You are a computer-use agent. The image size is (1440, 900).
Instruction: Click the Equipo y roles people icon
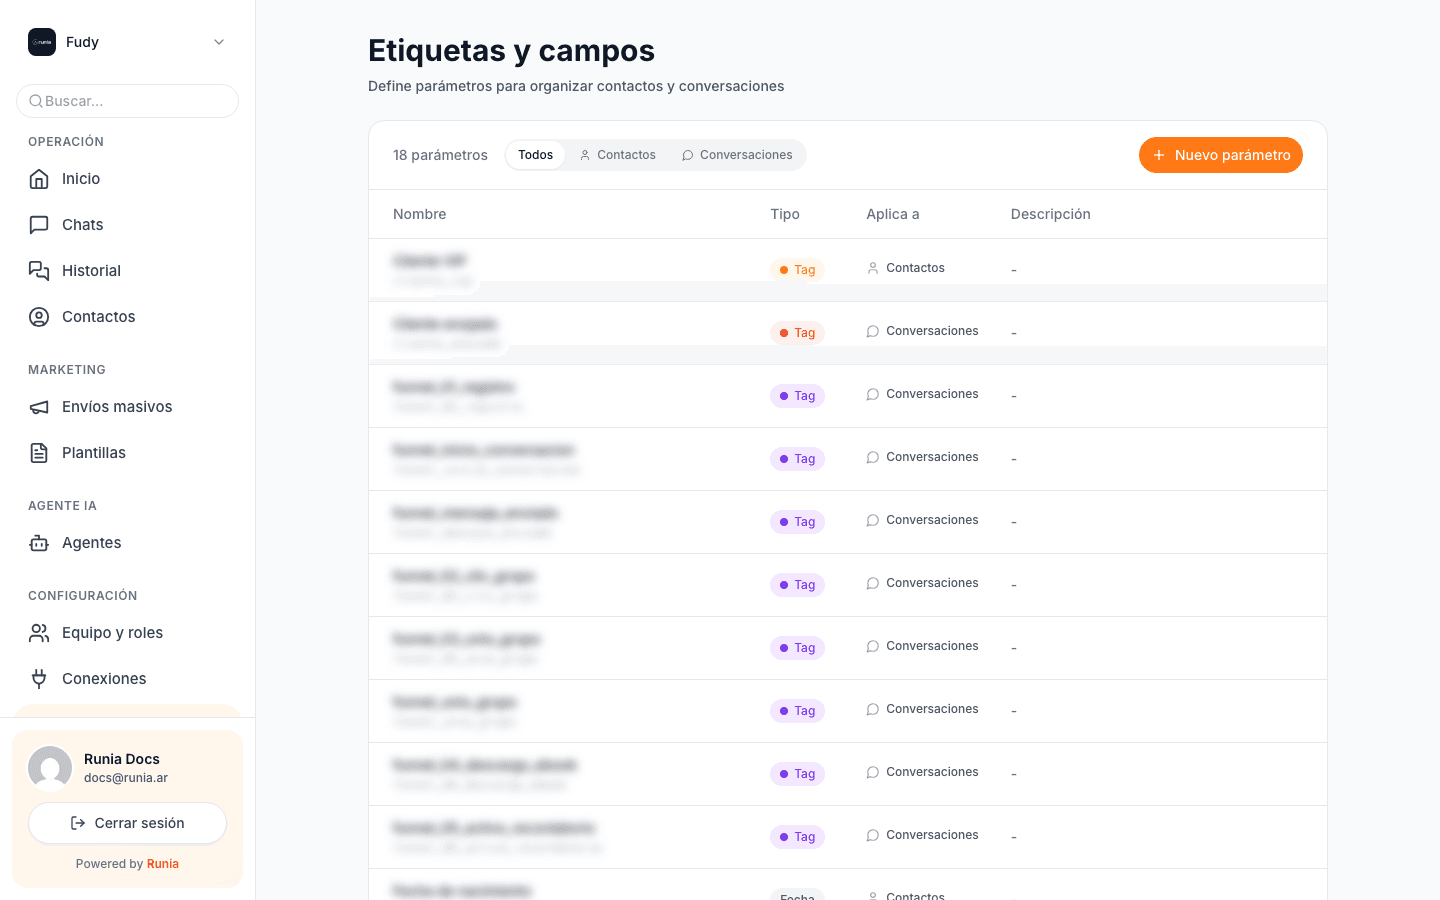pos(39,633)
